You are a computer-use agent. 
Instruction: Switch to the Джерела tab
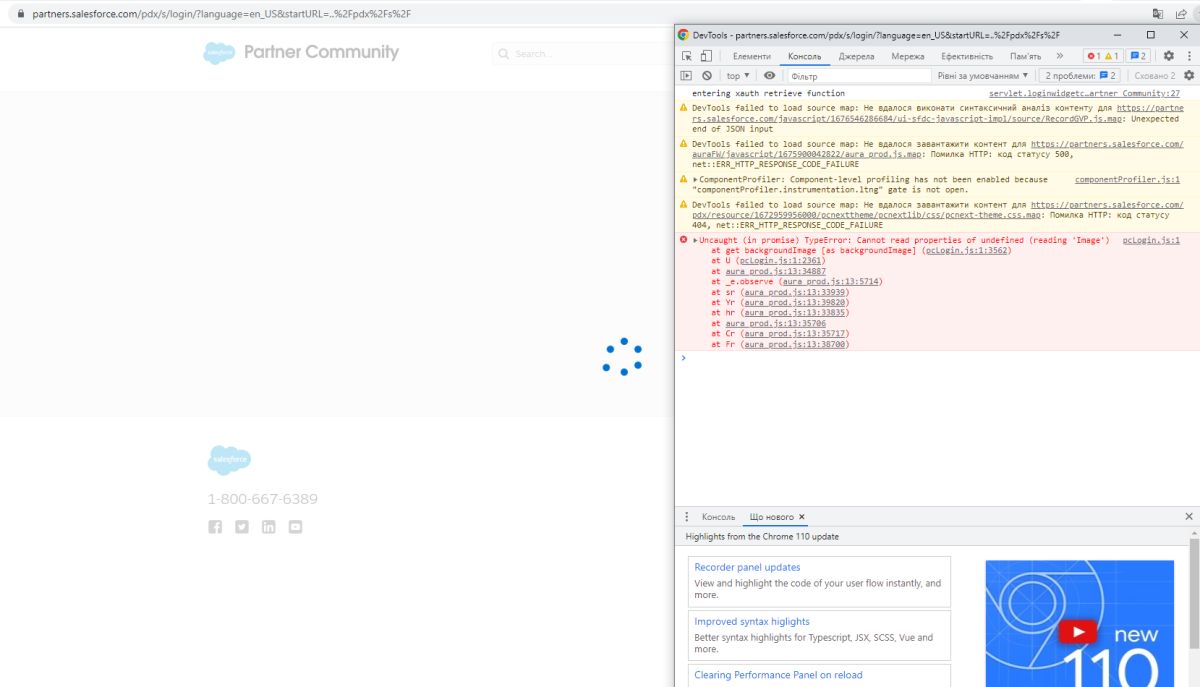[856, 56]
